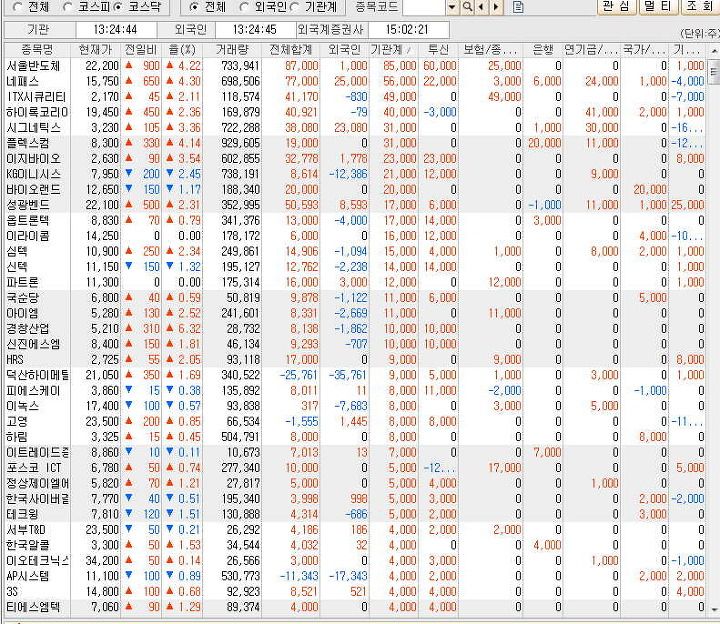The height and width of the screenshot is (624, 720).
Task: Sort by 기관계 column header
Action: click(393, 50)
